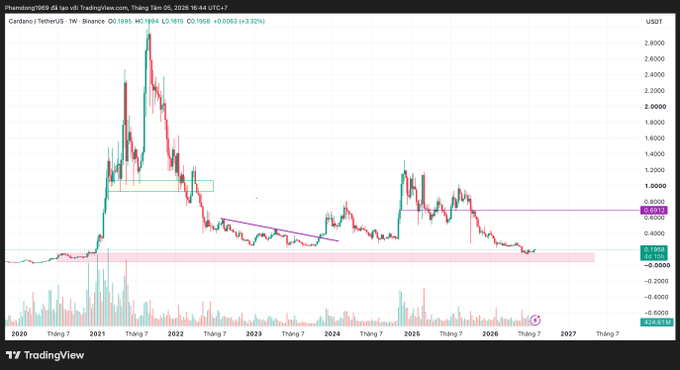
Task: Click the bold 1.0000 price axis label
Action: tap(655, 186)
